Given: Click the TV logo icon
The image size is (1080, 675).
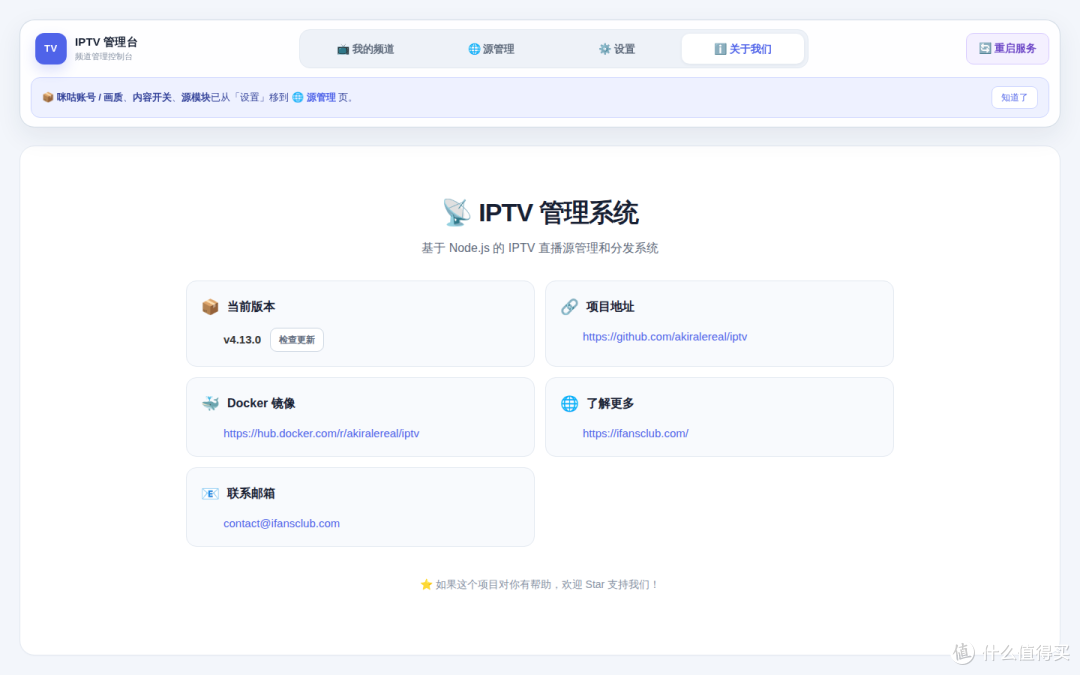Looking at the screenshot, I should pyautogui.click(x=51, y=49).
